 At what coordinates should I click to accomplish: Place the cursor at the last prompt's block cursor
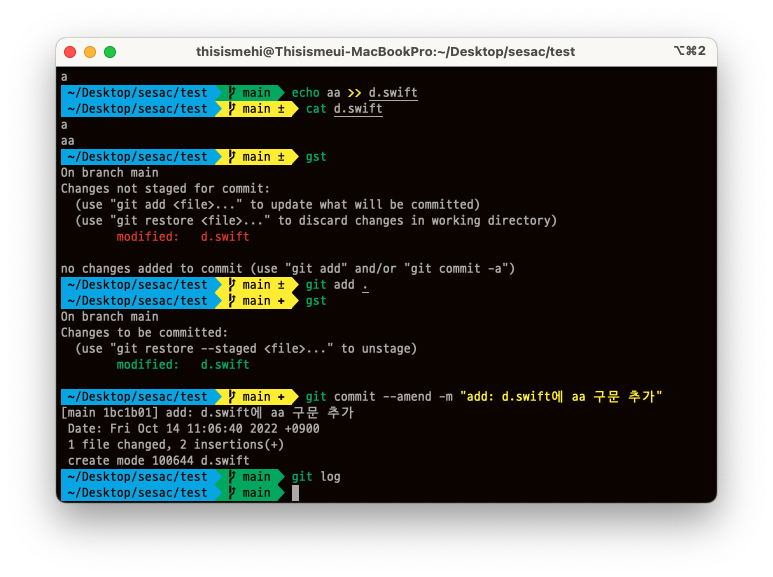click(295, 493)
